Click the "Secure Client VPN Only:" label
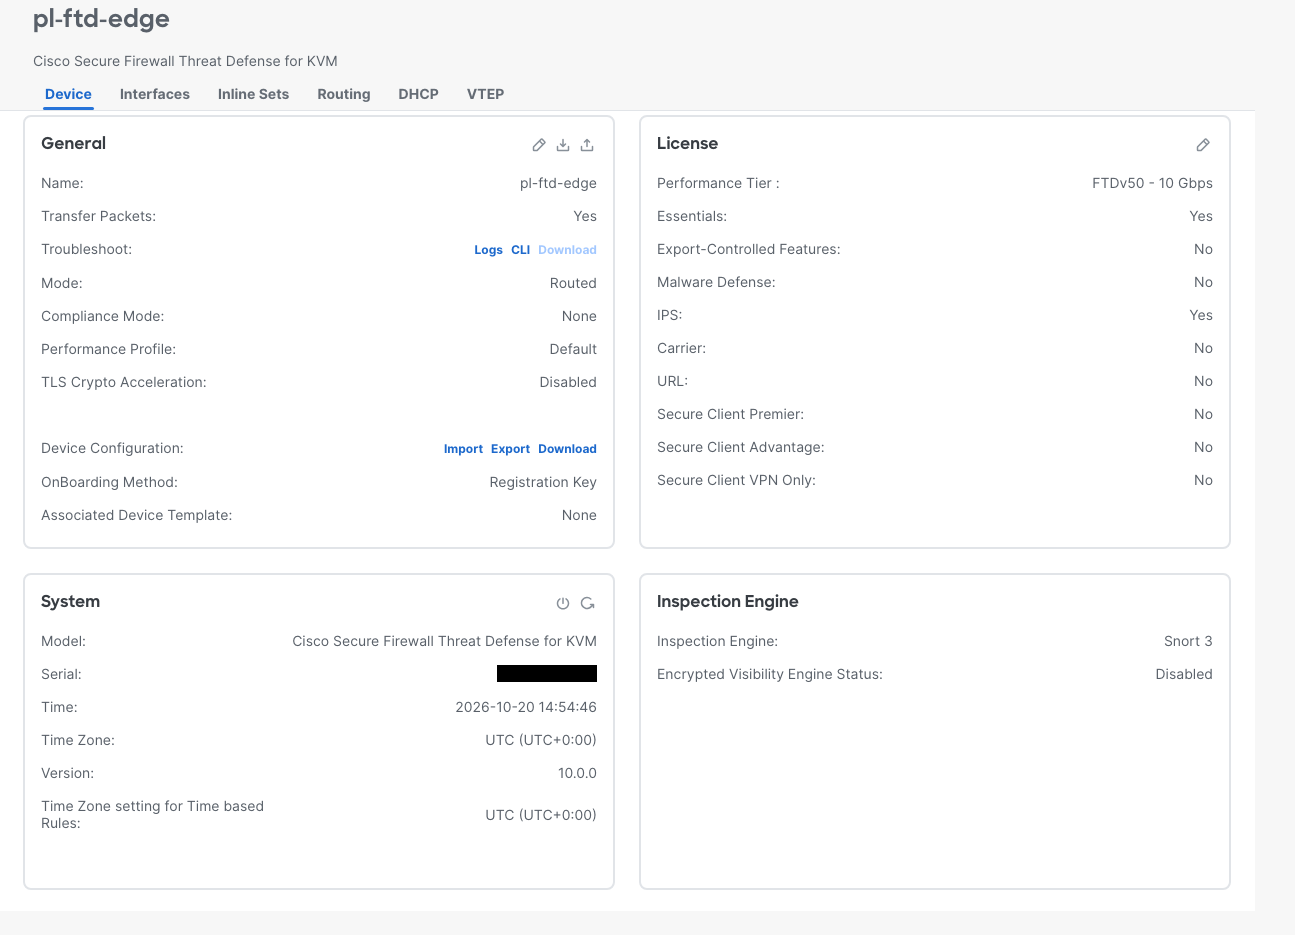The height and width of the screenshot is (935, 1295). pos(736,480)
